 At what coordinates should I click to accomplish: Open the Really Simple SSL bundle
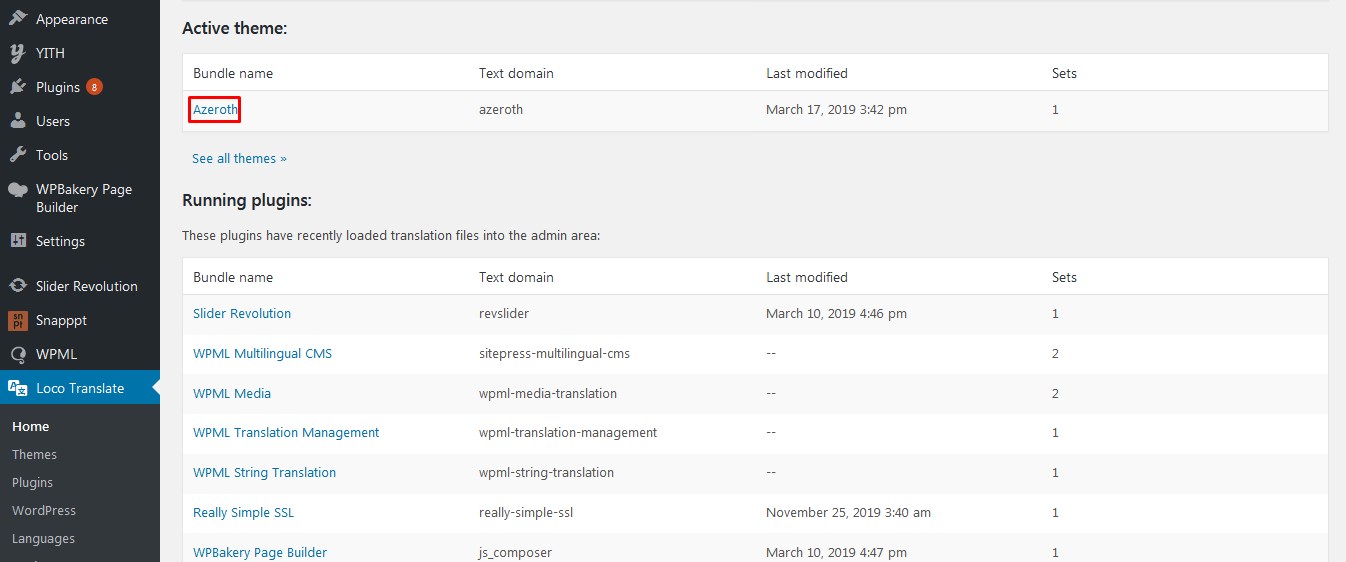(x=243, y=512)
